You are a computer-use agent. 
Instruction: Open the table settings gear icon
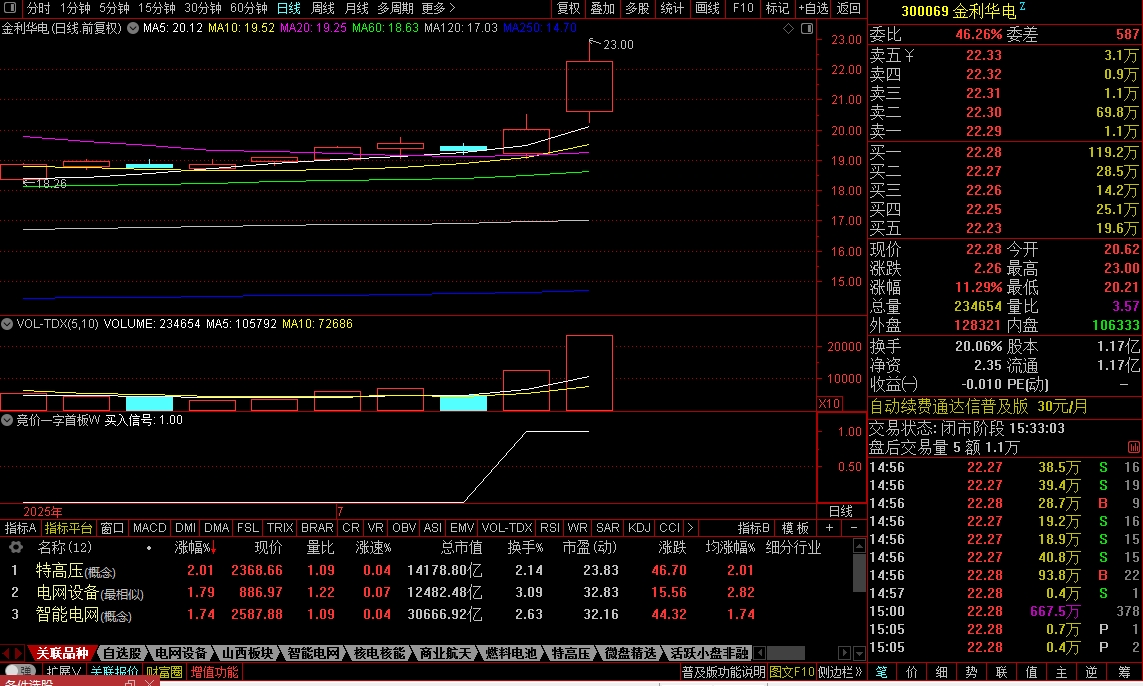15,547
